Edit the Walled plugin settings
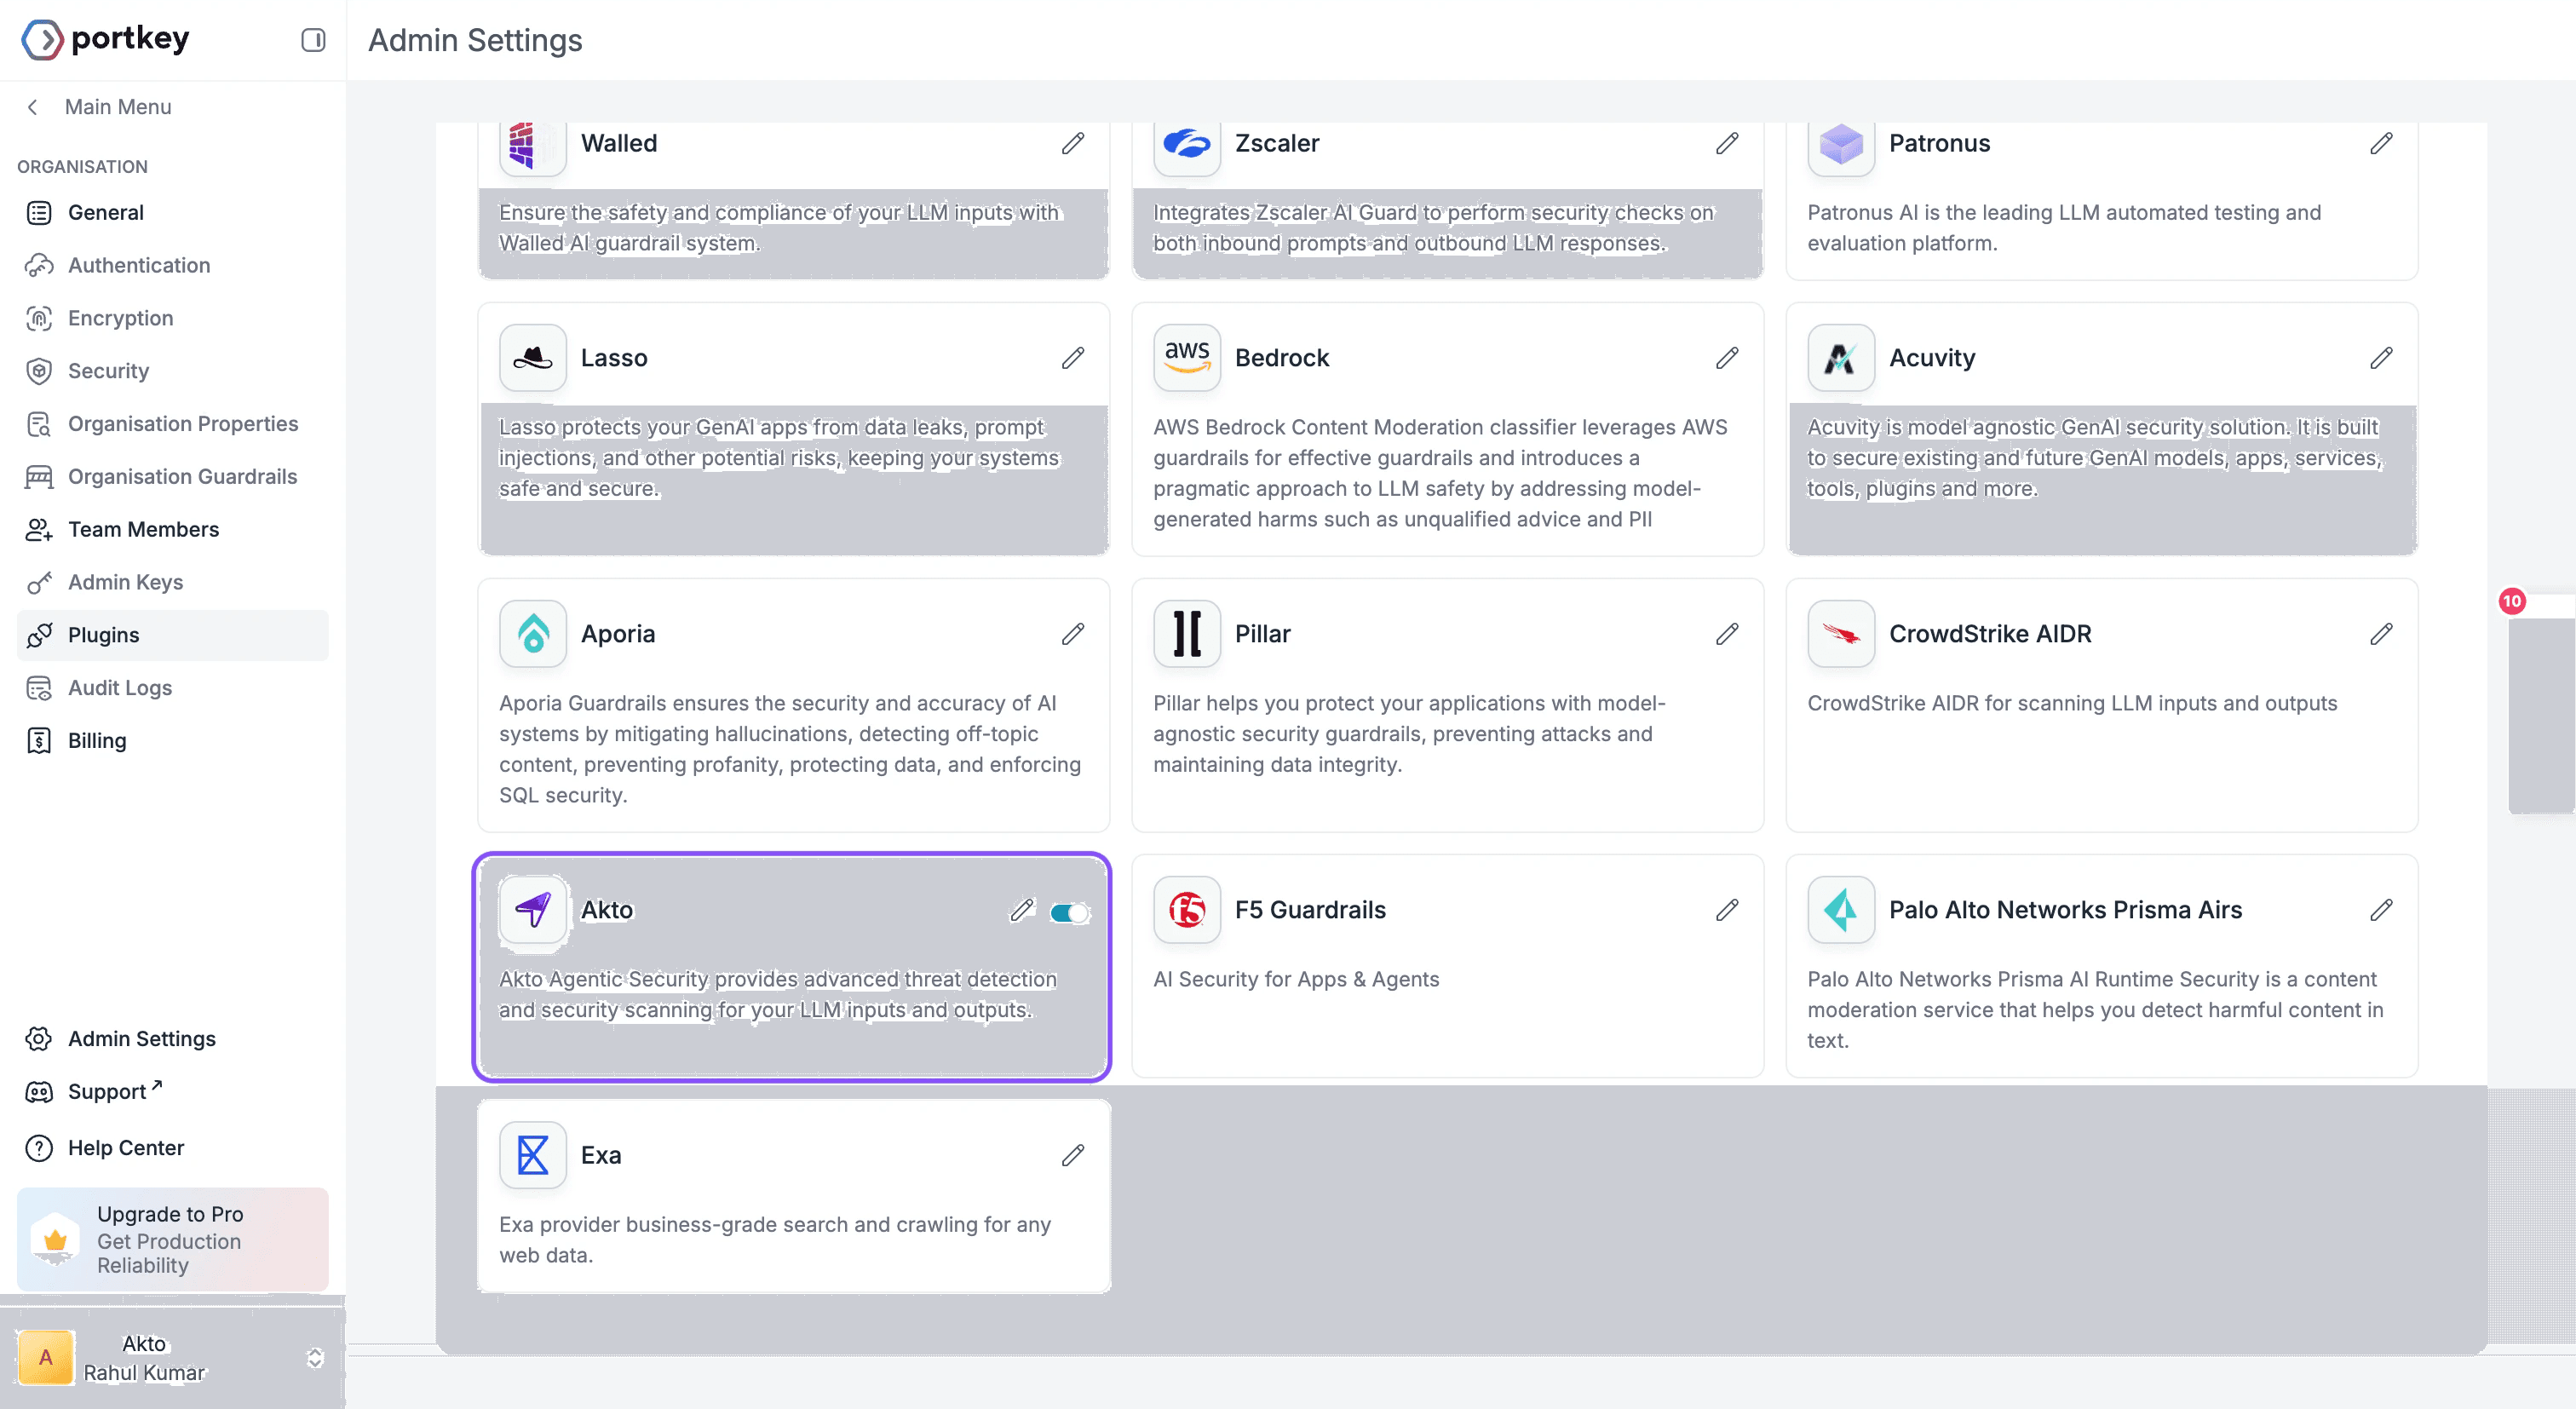The width and height of the screenshot is (2576, 1409). point(1073,144)
